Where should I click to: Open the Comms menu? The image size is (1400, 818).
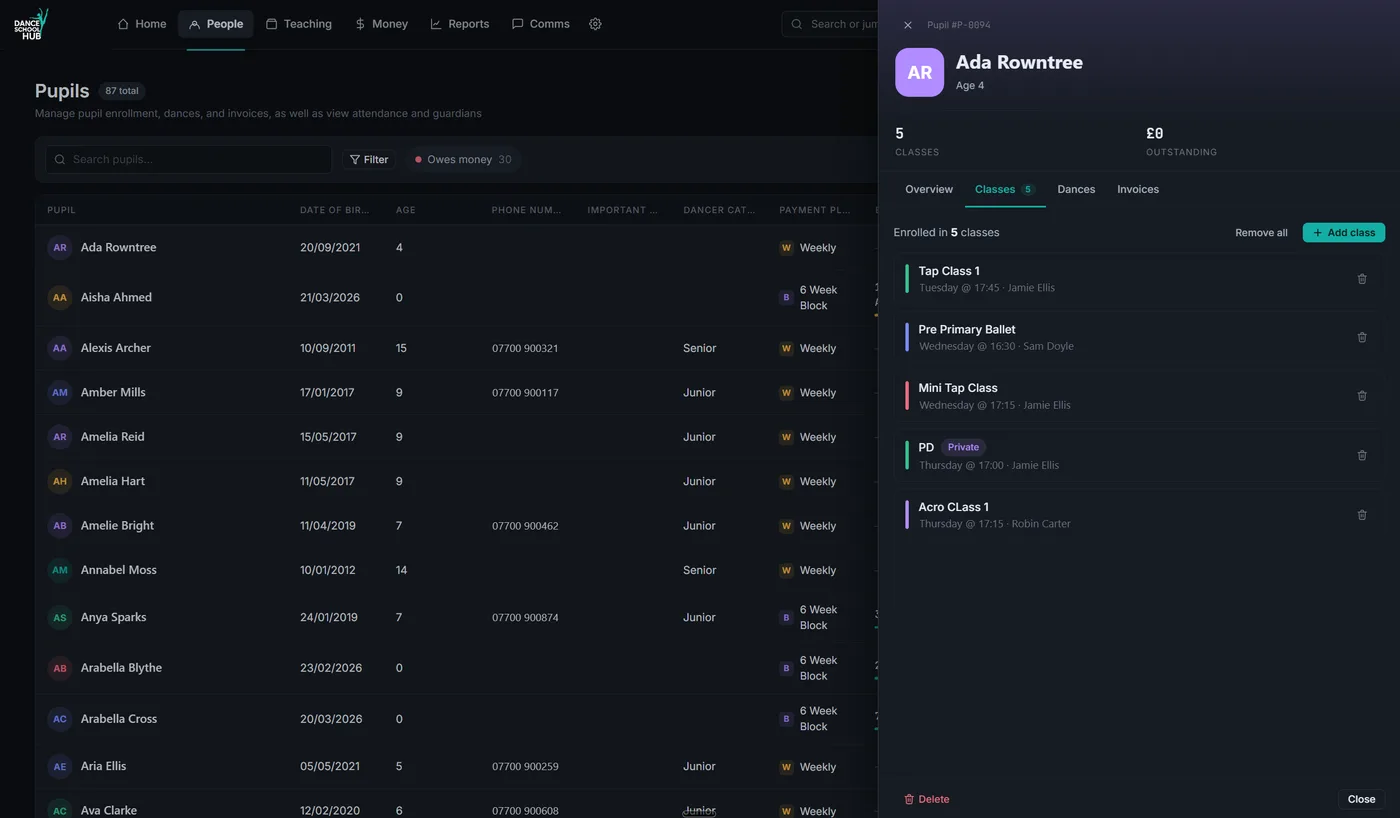coord(540,24)
